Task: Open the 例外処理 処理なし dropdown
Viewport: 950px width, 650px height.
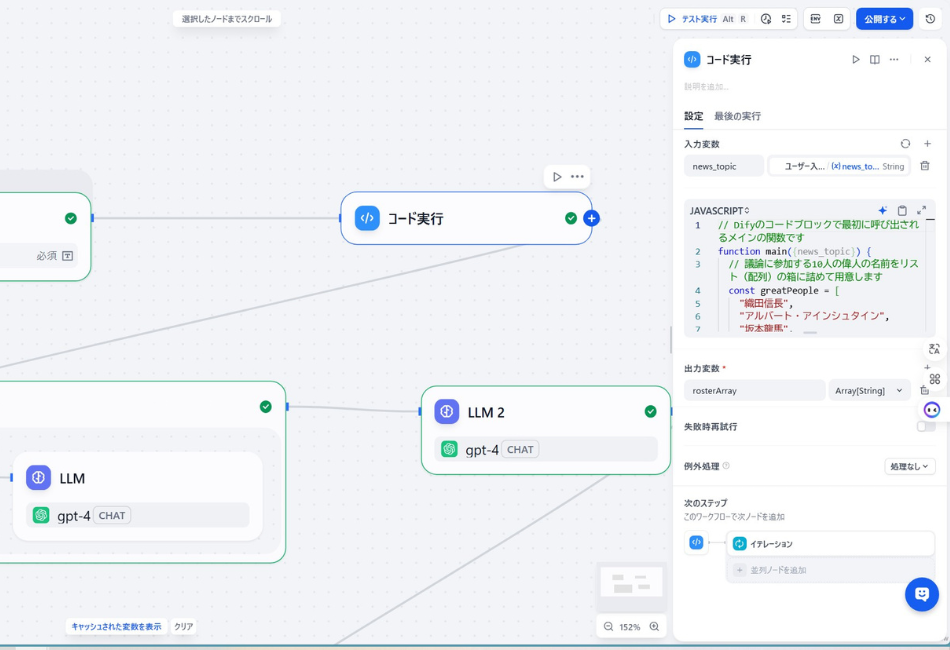Action: pos(912,465)
